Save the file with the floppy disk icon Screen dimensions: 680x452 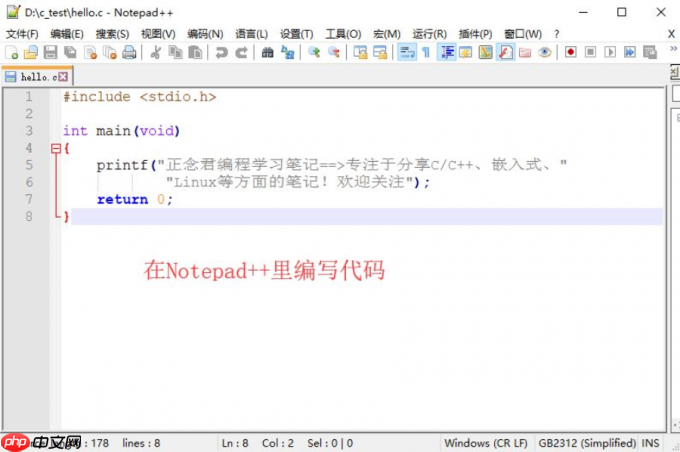point(50,52)
